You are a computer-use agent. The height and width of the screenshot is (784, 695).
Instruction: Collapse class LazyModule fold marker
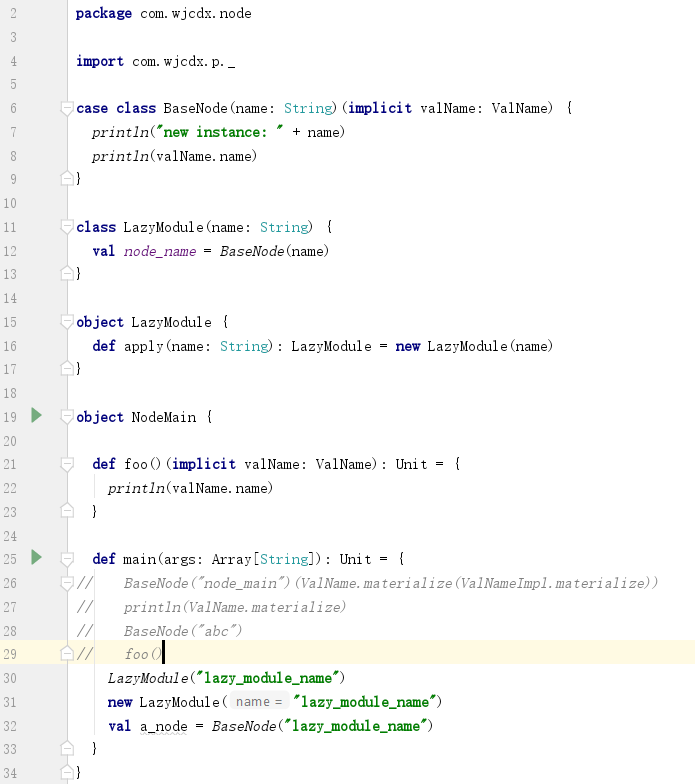click(66, 228)
